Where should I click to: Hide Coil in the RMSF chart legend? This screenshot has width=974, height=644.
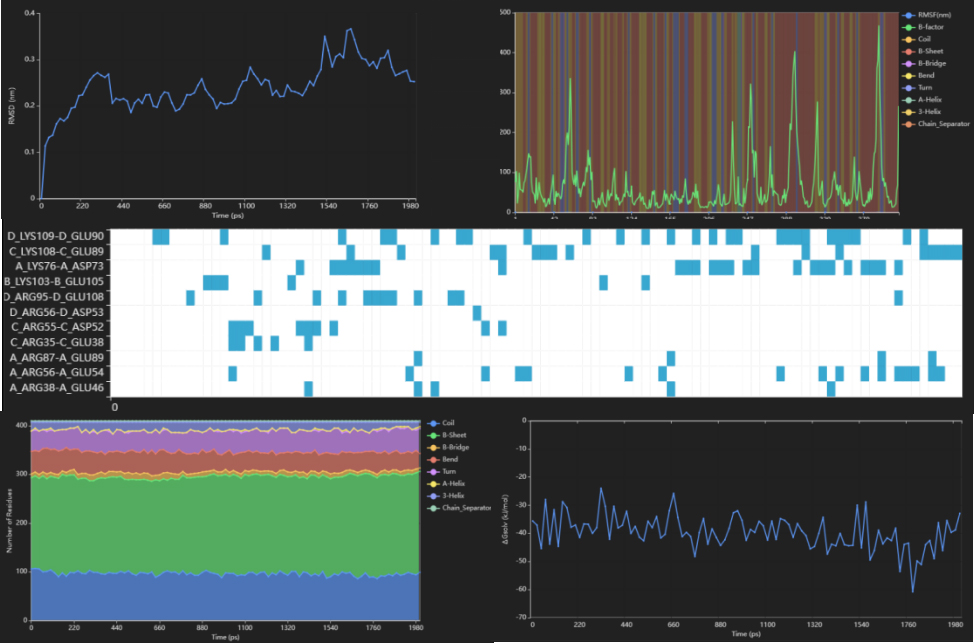click(917, 39)
